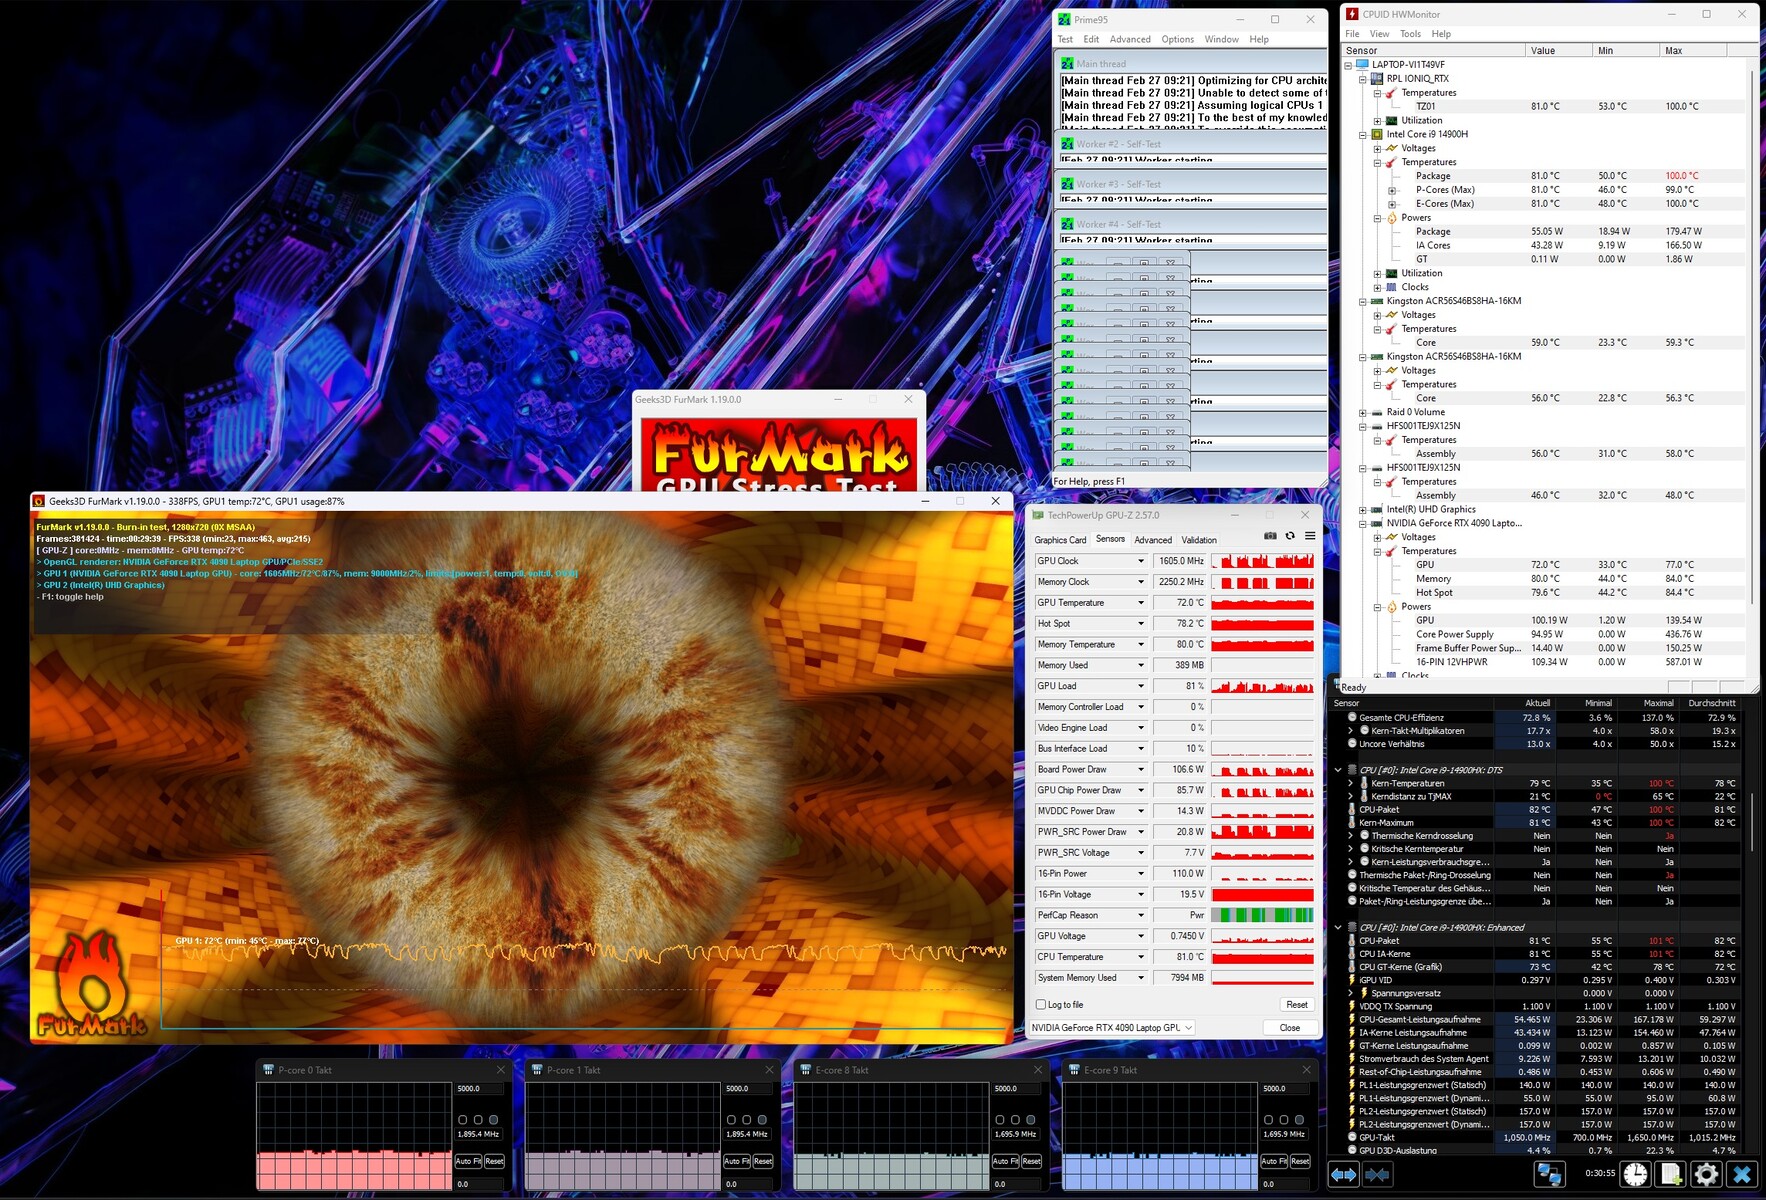The height and width of the screenshot is (1200, 1766).
Task: Click the HWiNFO network computers icon
Action: point(1549,1175)
